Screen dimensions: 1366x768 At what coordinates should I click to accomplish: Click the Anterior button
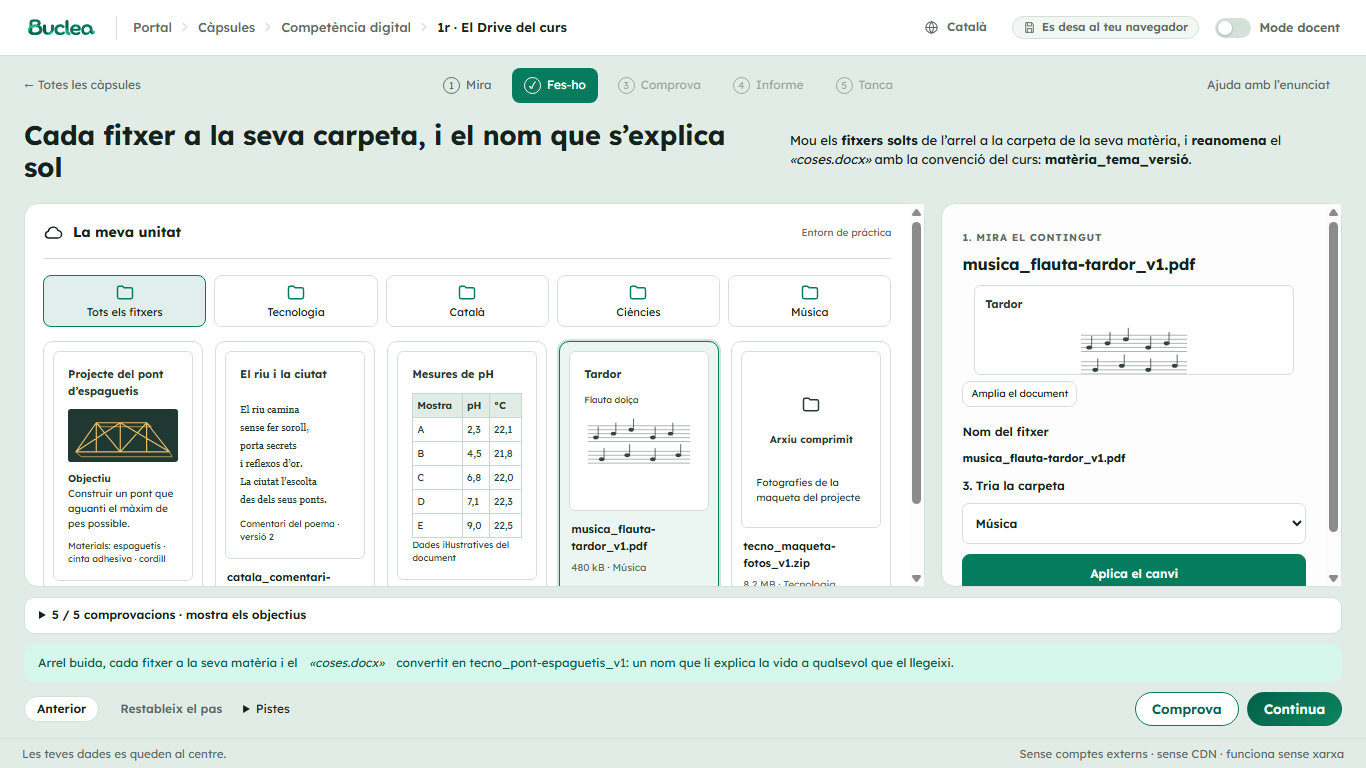pyautogui.click(x=62, y=709)
